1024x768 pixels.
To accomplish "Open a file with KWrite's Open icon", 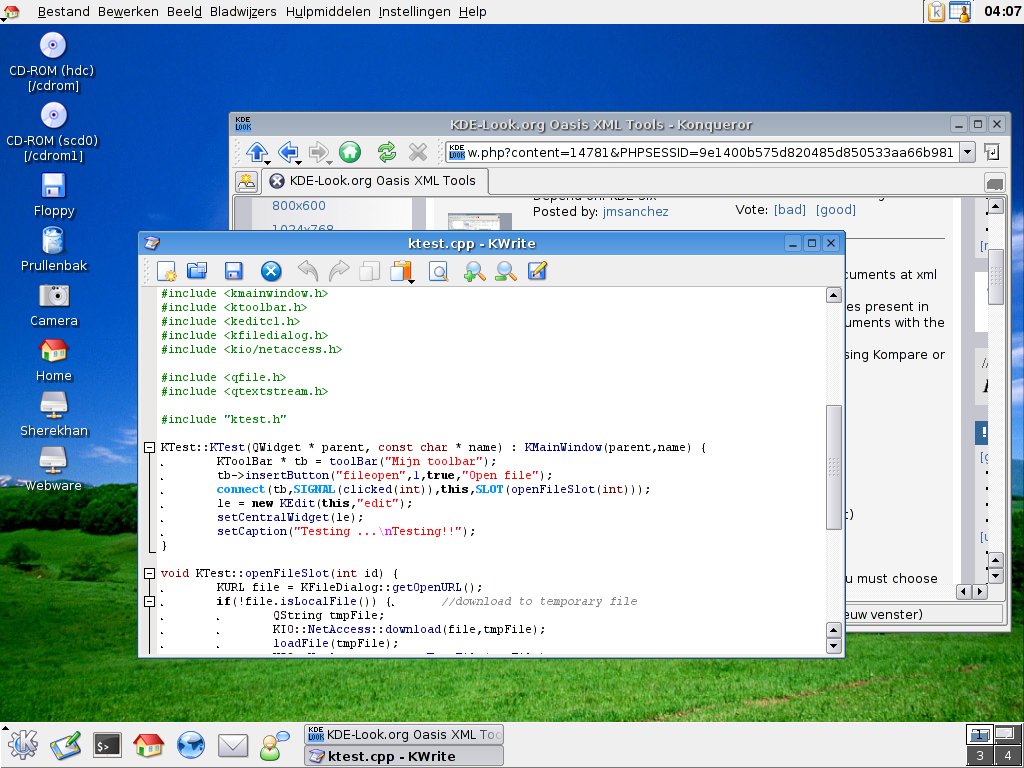I will (197, 271).
